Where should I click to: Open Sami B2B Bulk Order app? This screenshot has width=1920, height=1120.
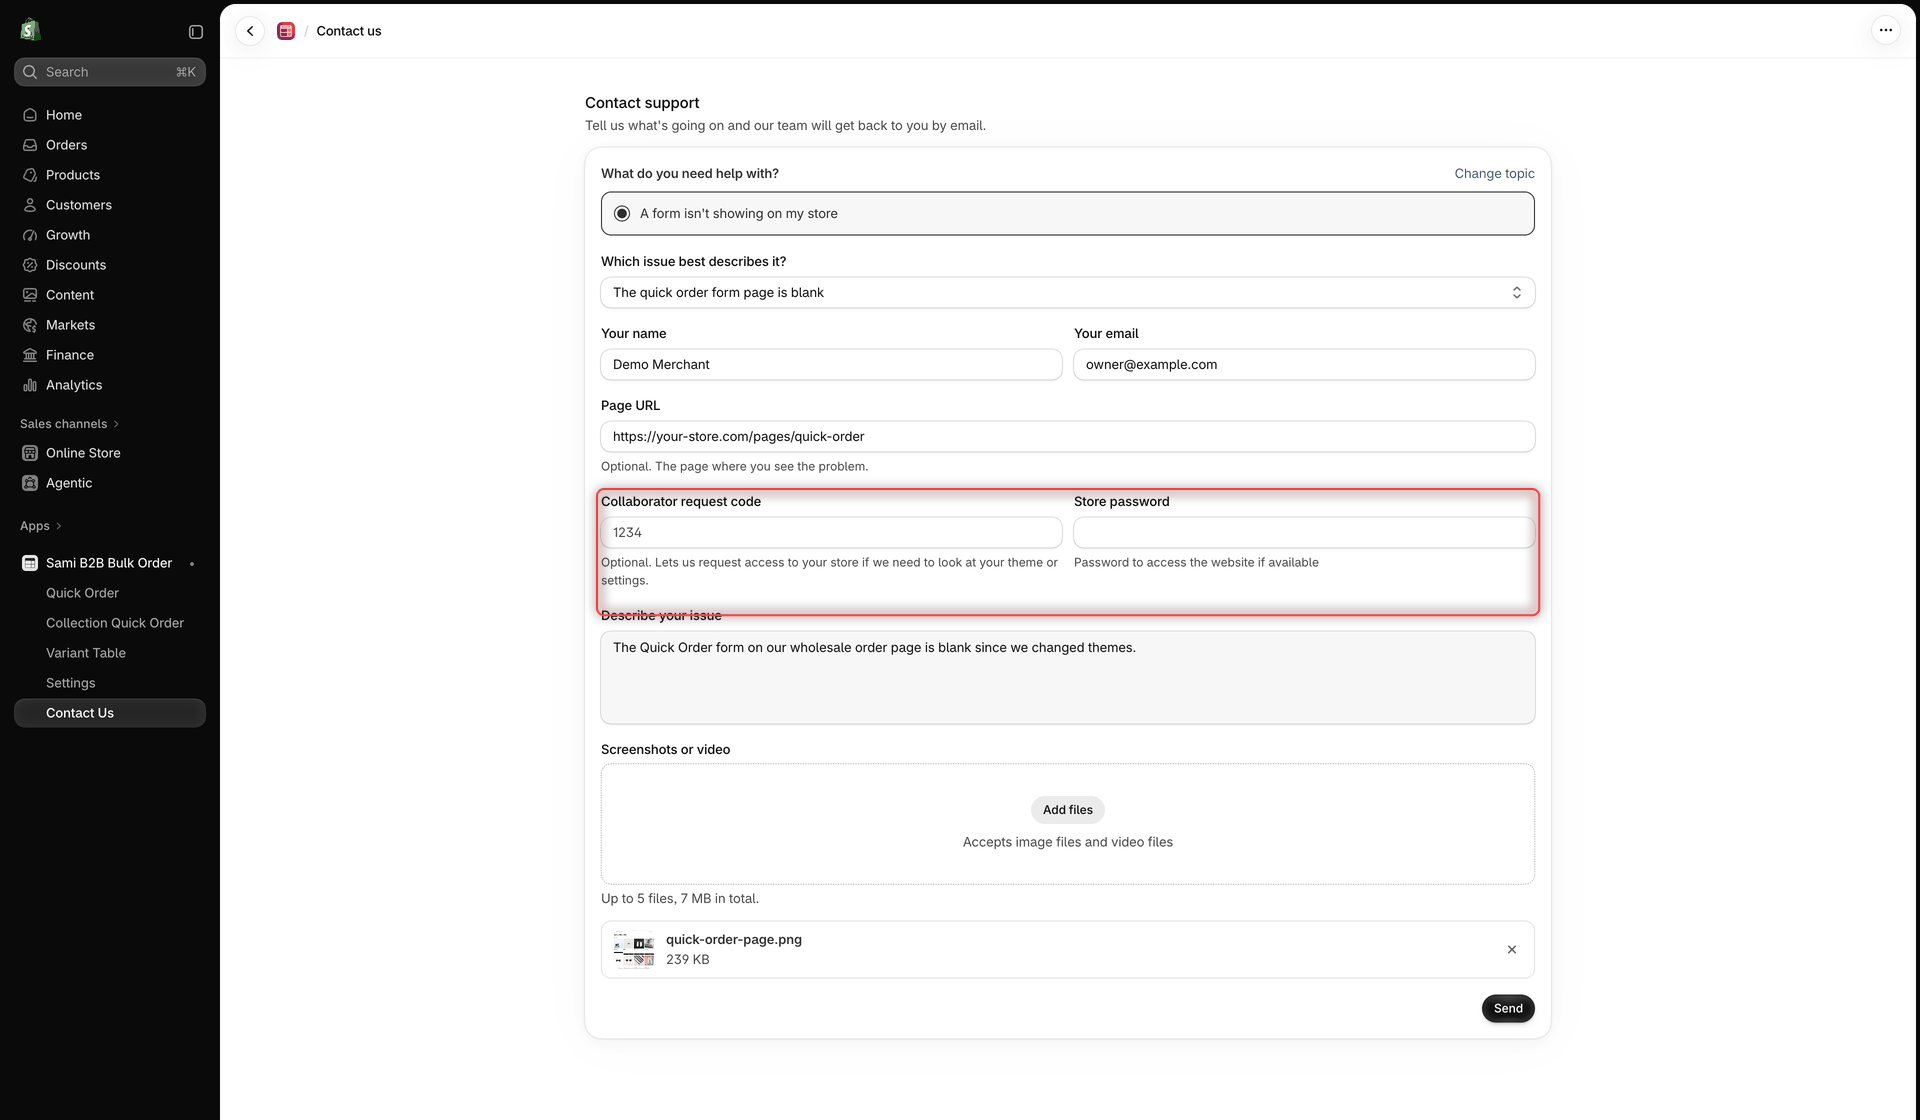[109, 563]
